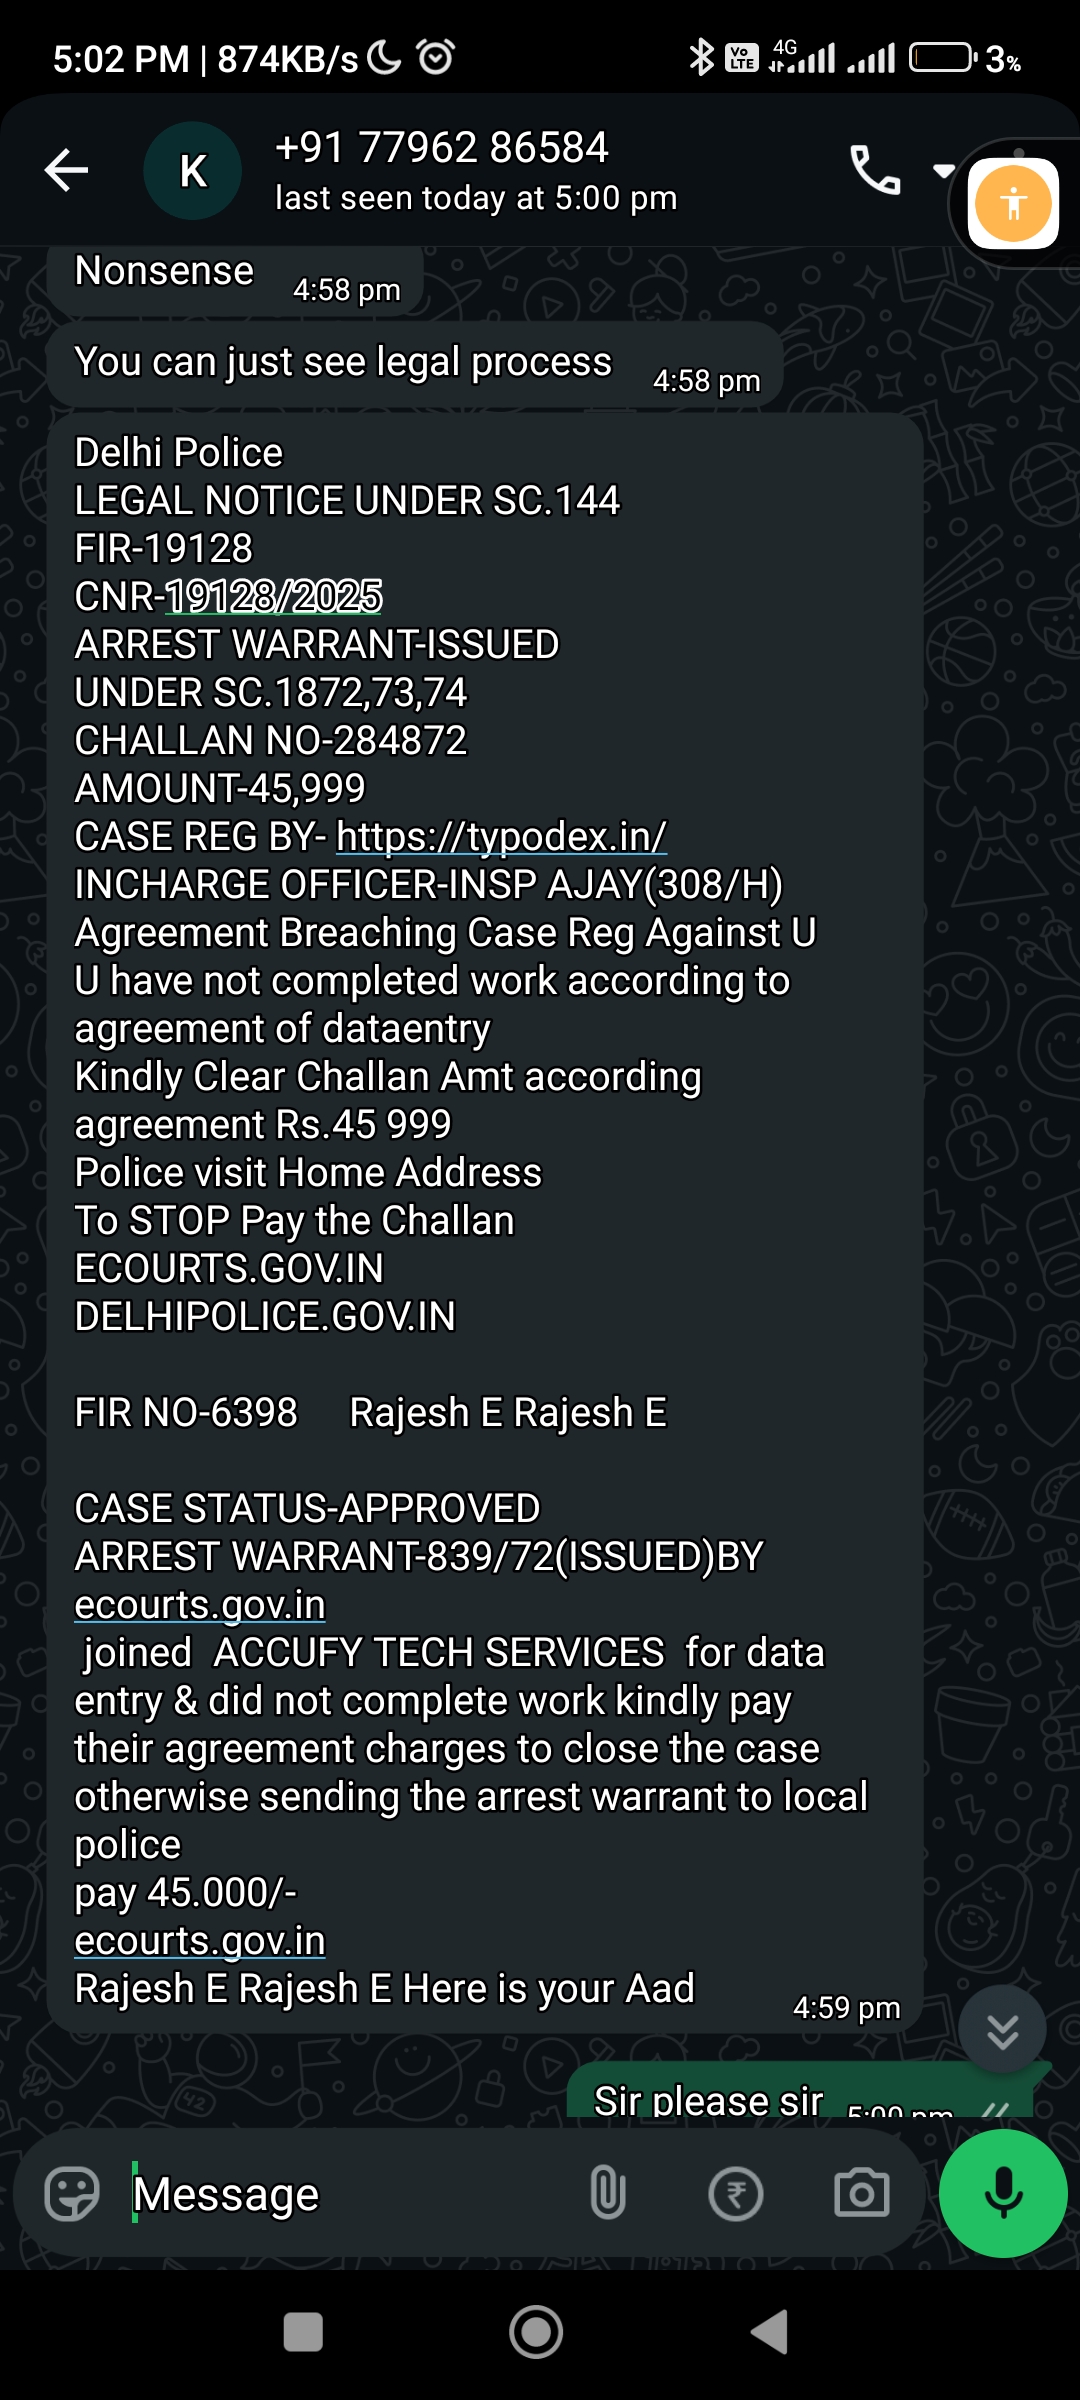Image resolution: width=1080 pixels, height=2400 pixels.
Task: Tap the paperclip attachment icon
Action: [608, 2194]
